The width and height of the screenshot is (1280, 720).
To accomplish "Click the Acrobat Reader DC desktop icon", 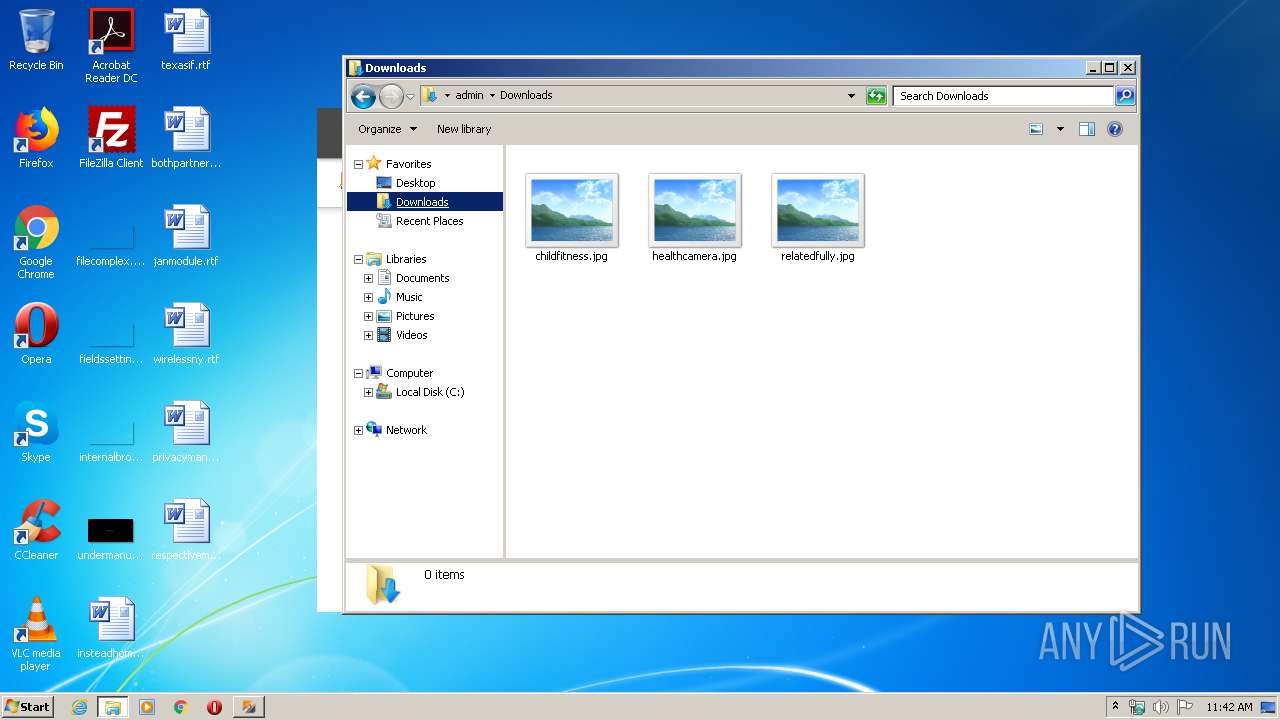I will [x=111, y=46].
